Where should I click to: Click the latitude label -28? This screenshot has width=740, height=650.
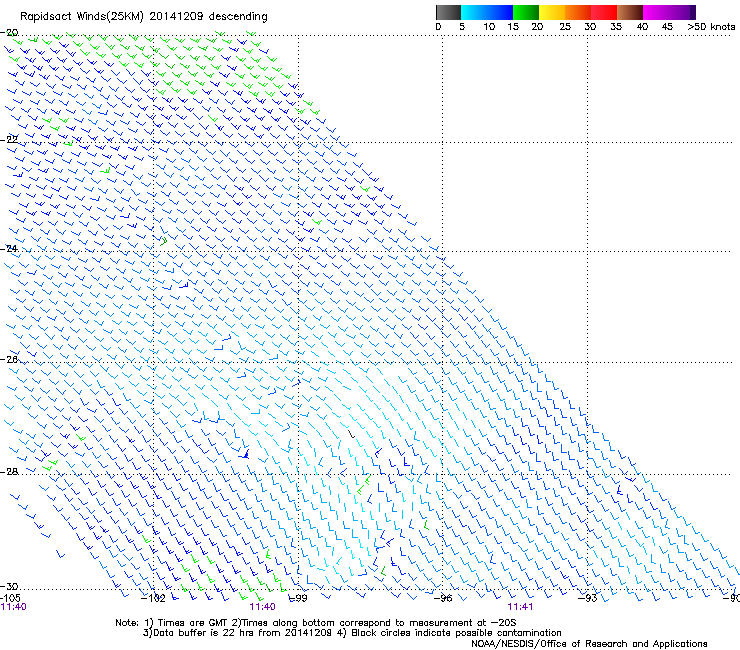[9, 472]
